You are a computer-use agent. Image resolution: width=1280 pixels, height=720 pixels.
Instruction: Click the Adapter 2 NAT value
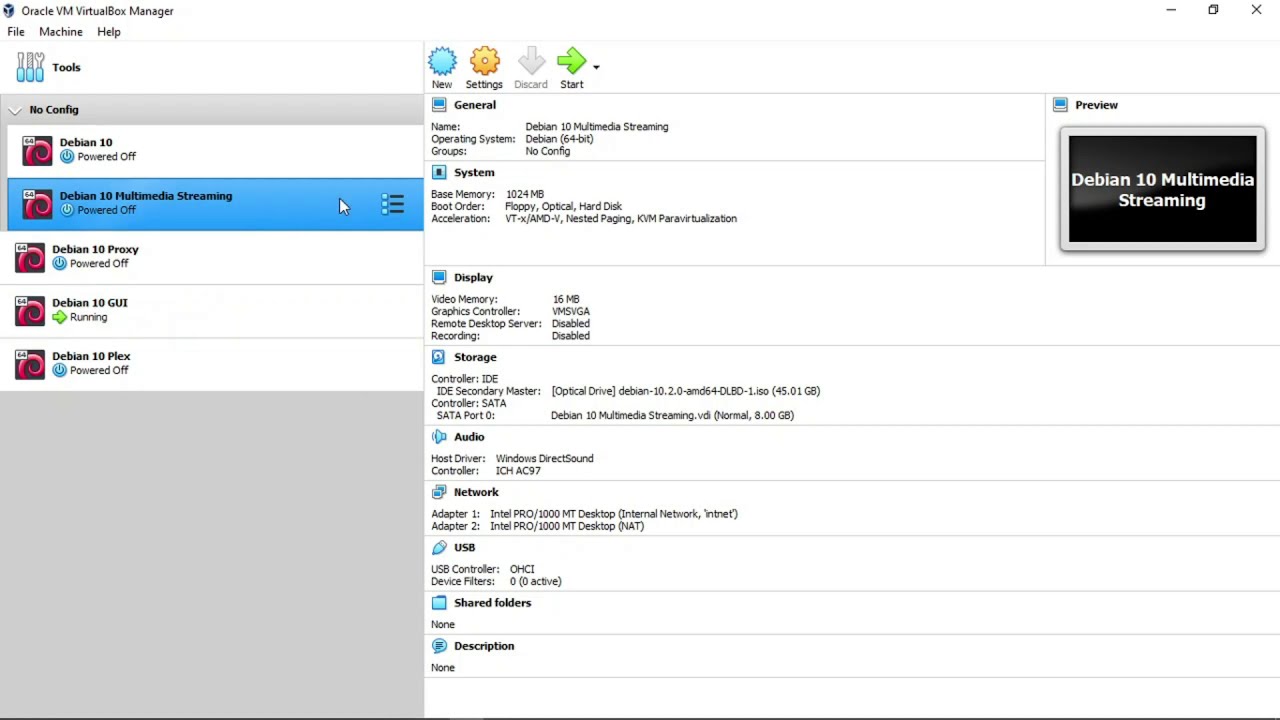(x=567, y=526)
